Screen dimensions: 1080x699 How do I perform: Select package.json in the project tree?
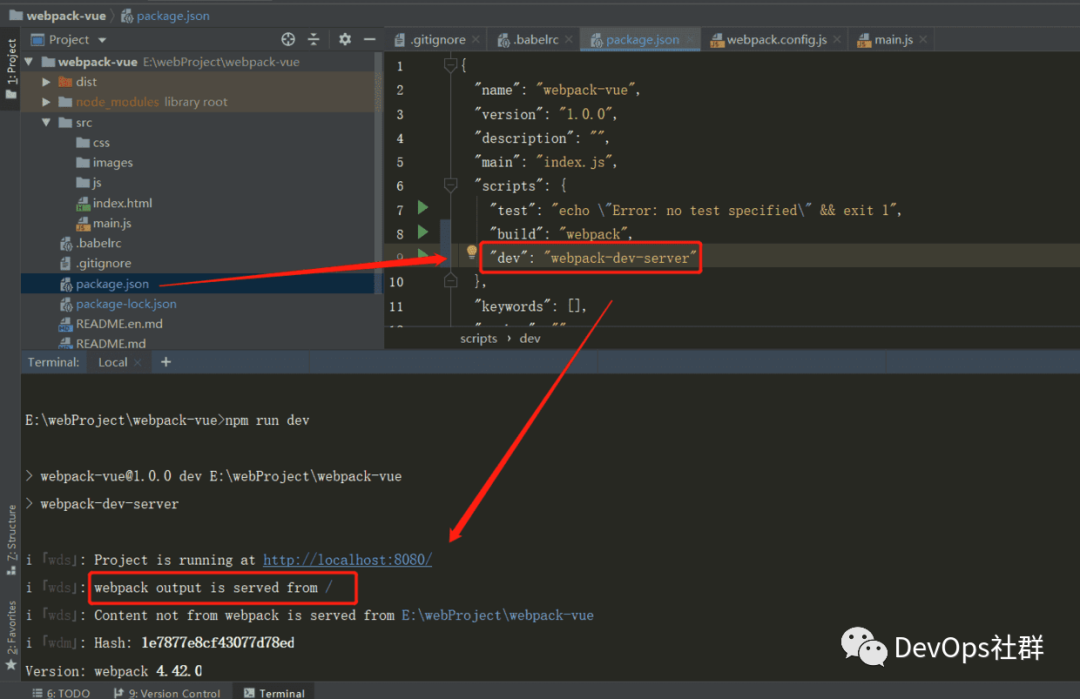pos(104,284)
